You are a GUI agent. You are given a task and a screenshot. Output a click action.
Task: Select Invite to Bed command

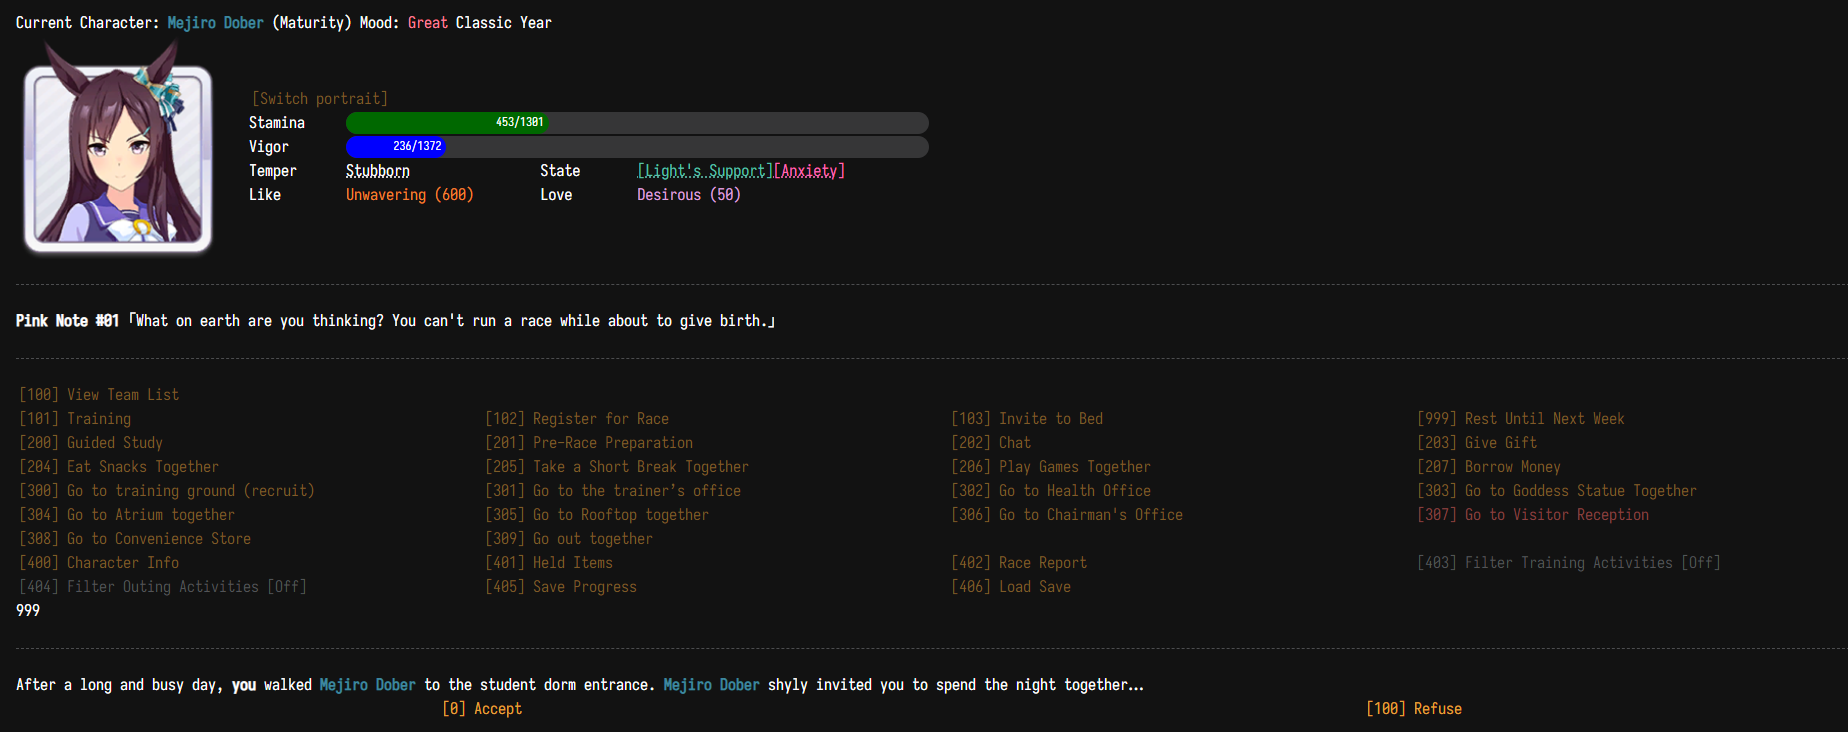[1027, 419]
